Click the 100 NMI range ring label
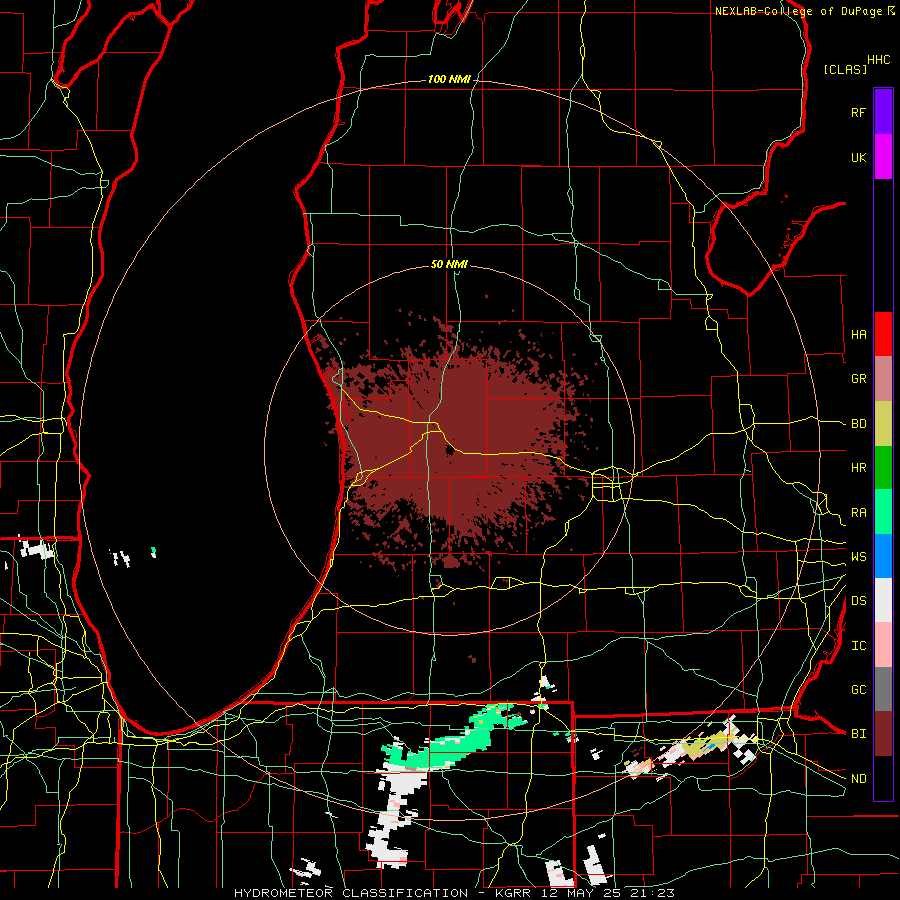900x900 pixels. click(449, 79)
